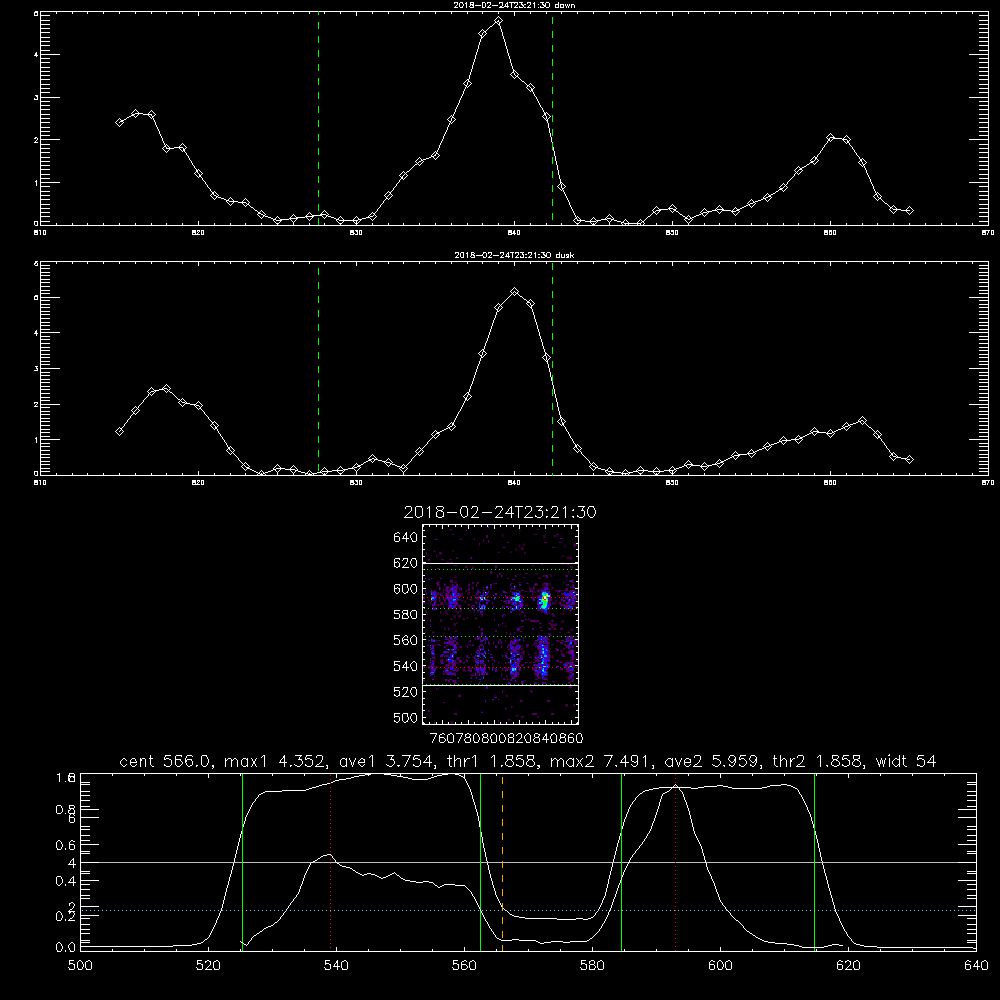This screenshot has height=1000, width=1000.
Task: Click heatmap y-axis label 540
Action: [x=405, y=666]
